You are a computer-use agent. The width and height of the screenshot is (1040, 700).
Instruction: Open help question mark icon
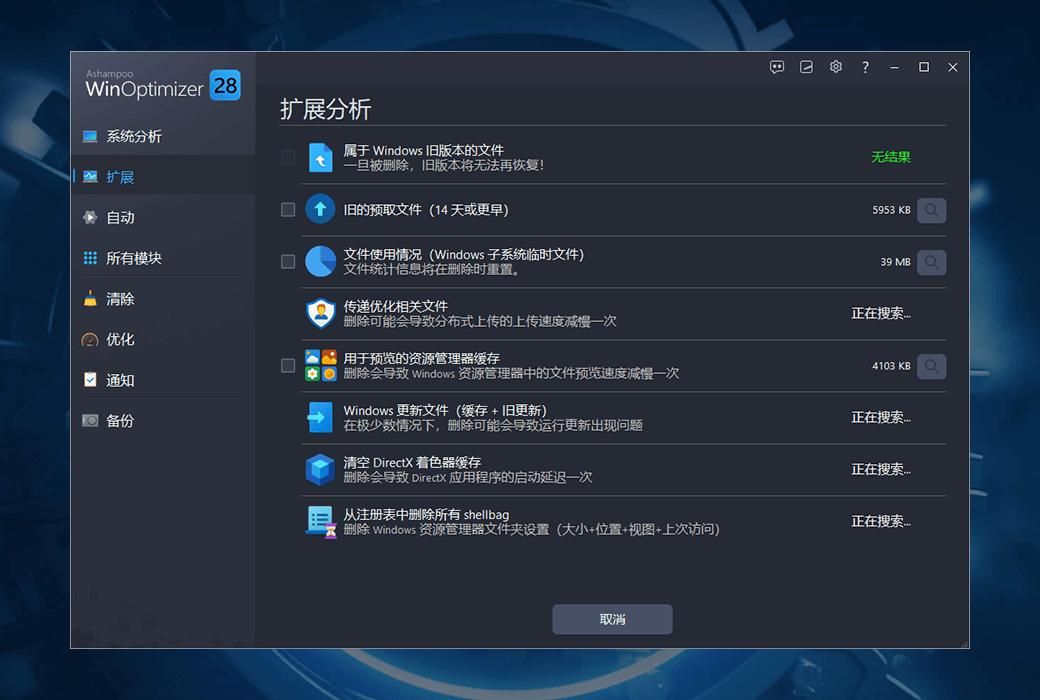pyautogui.click(x=865, y=67)
